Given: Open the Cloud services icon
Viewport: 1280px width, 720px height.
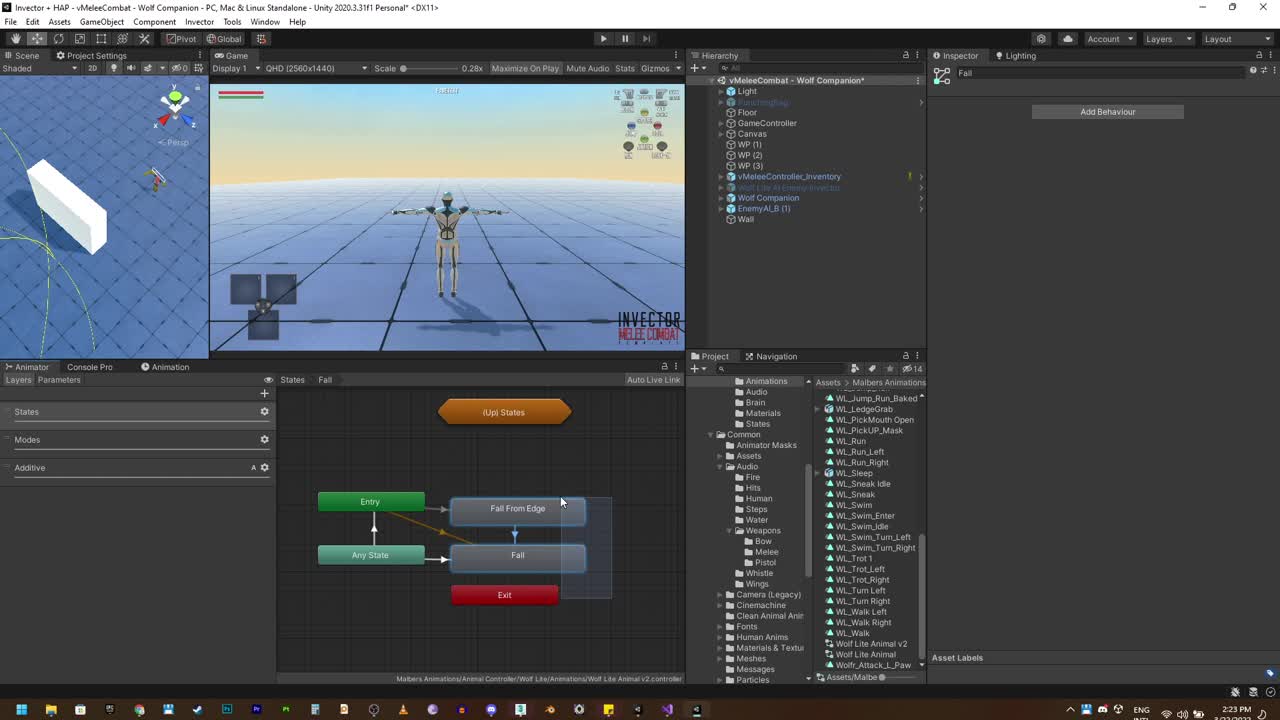Looking at the screenshot, I should click(x=1068, y=39).
